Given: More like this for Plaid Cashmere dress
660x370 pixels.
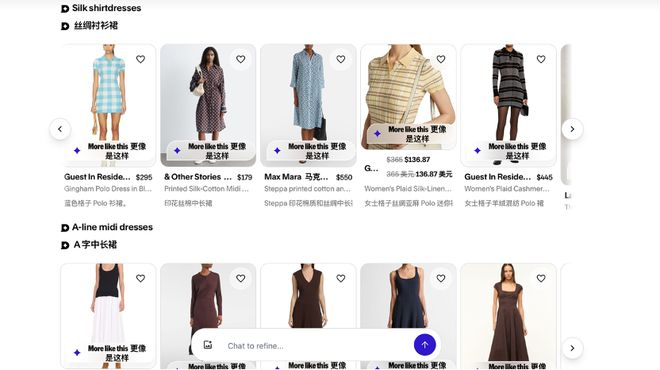Looking at the screenshot, I should coord(511,151).
